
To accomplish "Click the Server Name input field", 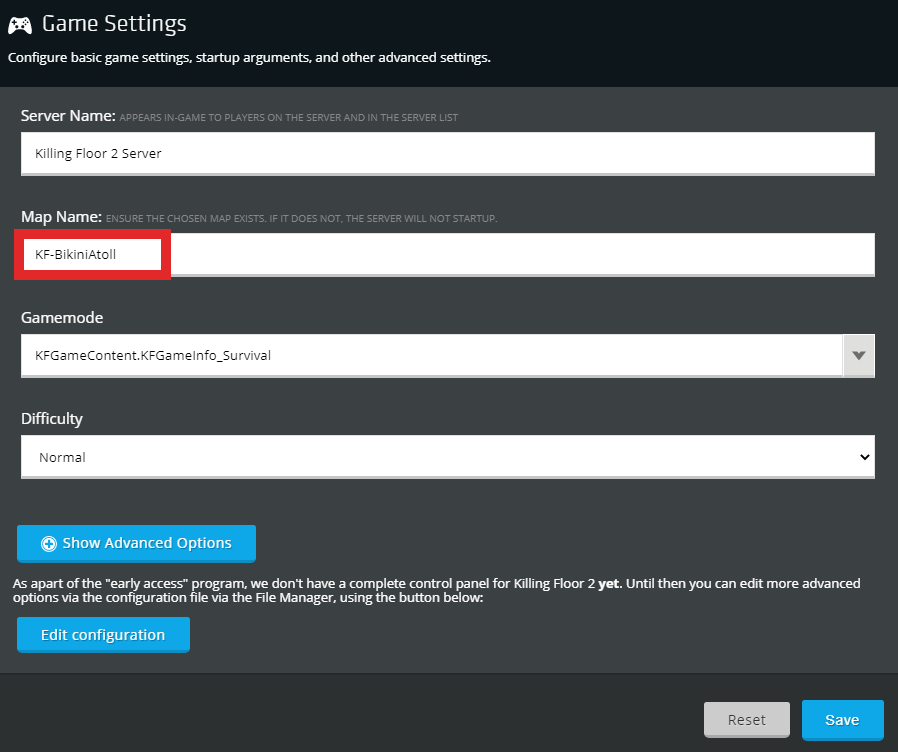I will tap(448, 153).
